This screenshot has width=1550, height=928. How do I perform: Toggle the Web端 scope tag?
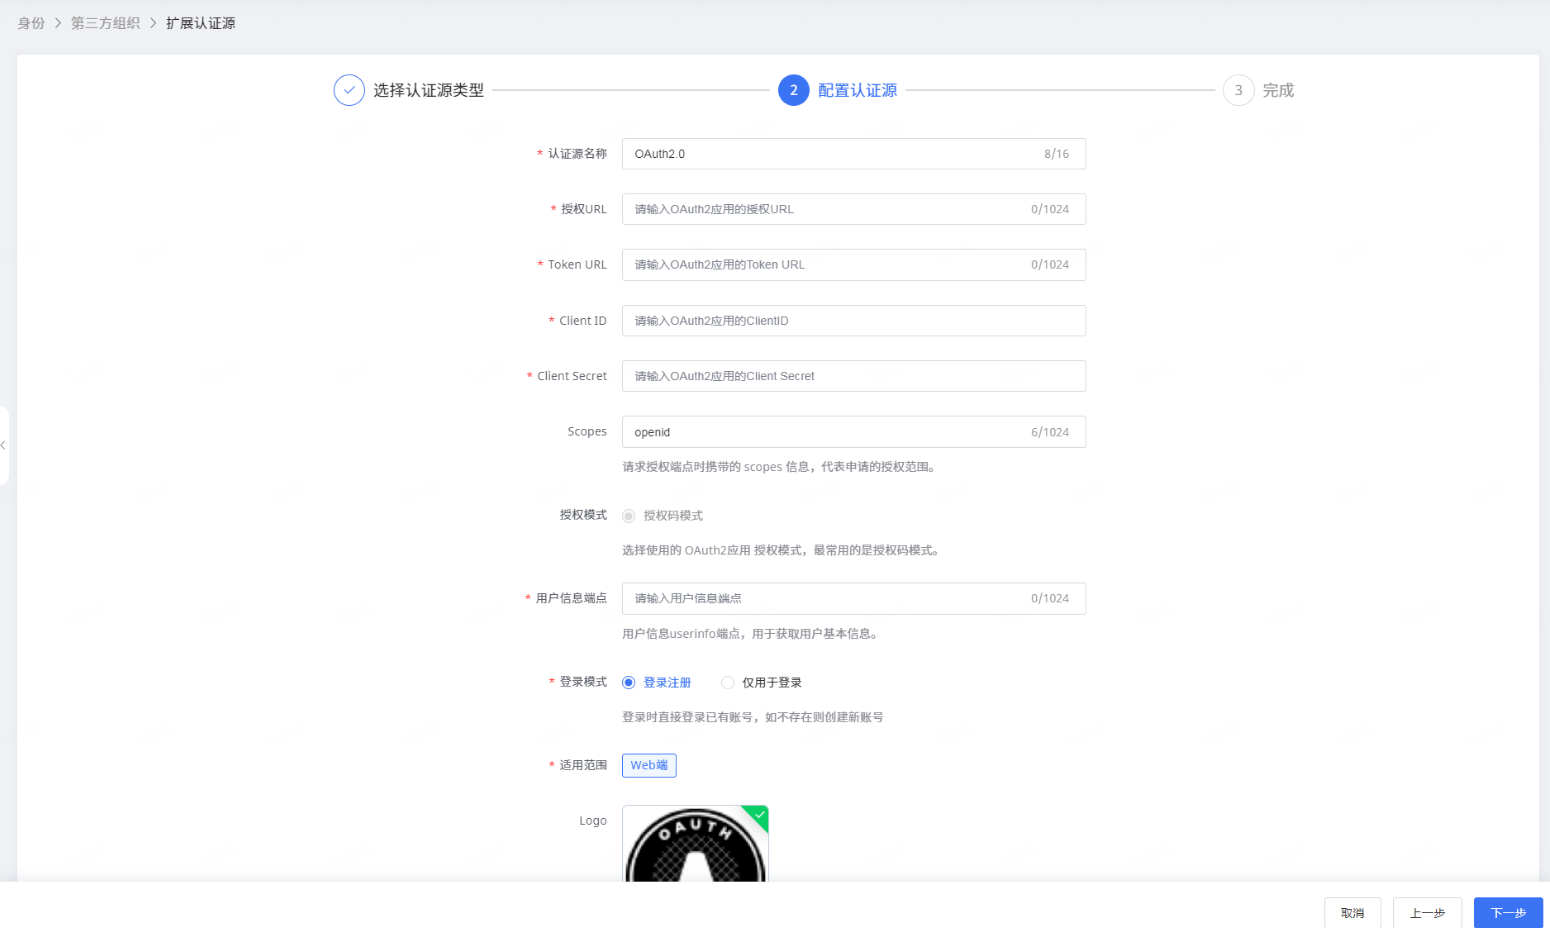(649, 765)
